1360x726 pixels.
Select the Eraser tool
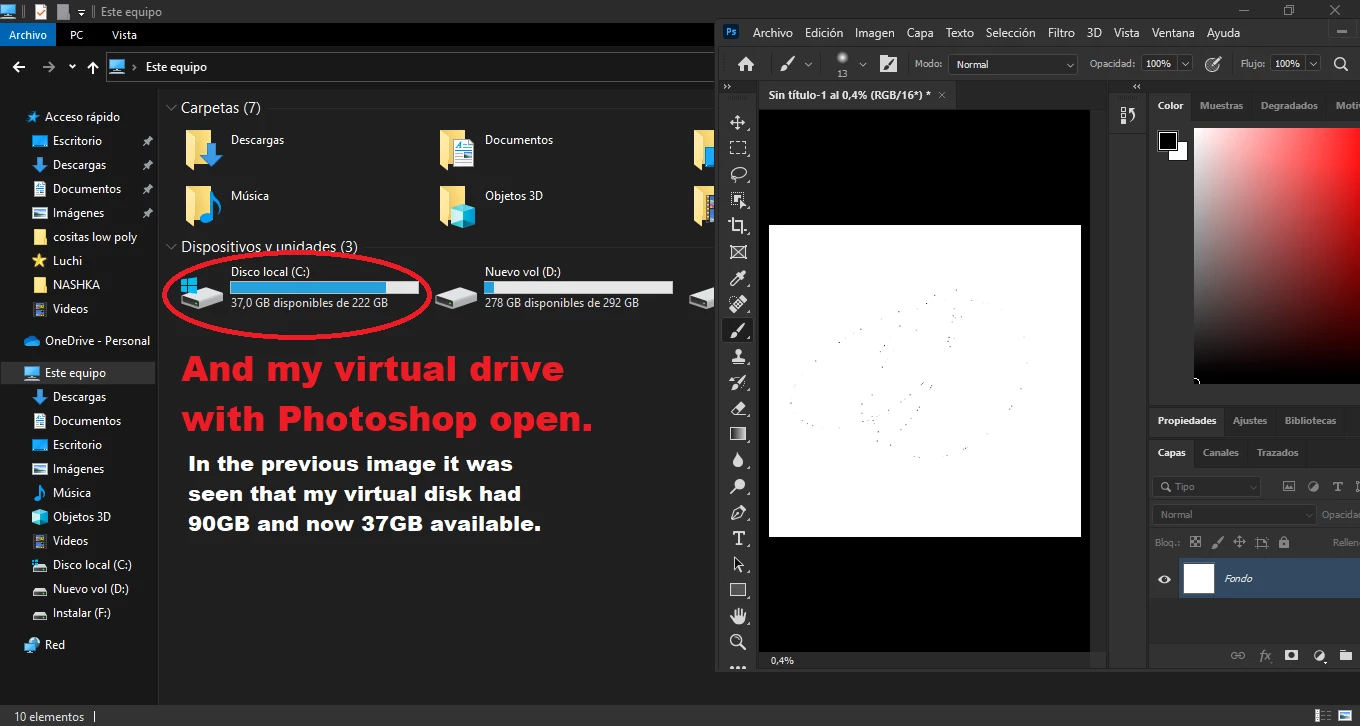(x=738, y=408)
